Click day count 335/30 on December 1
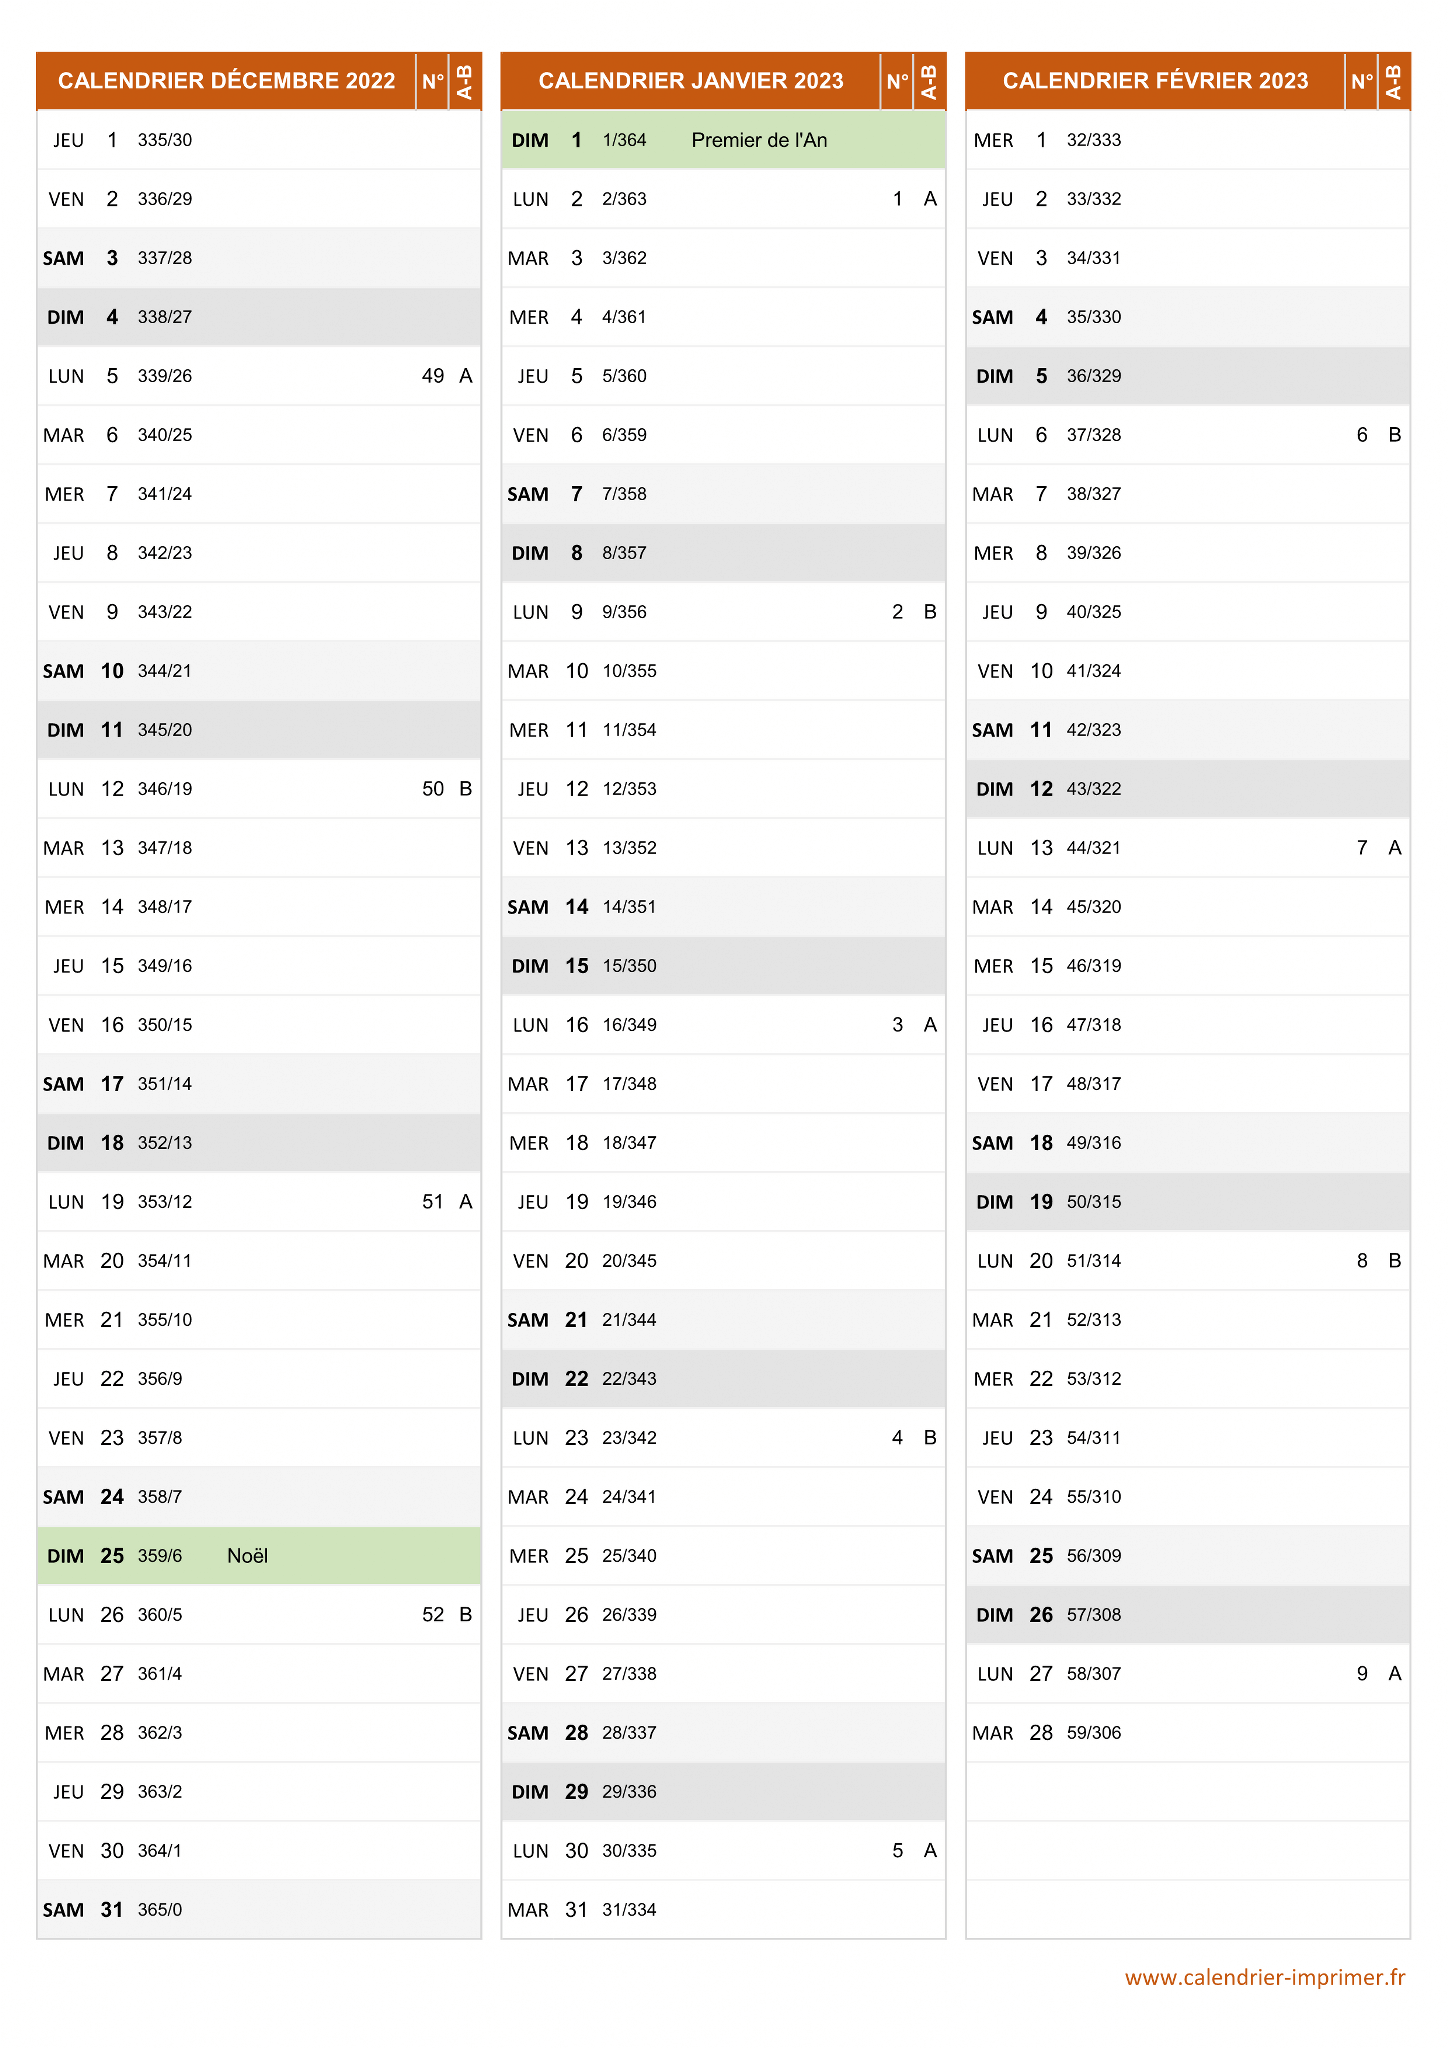 (x=165, y=140)
